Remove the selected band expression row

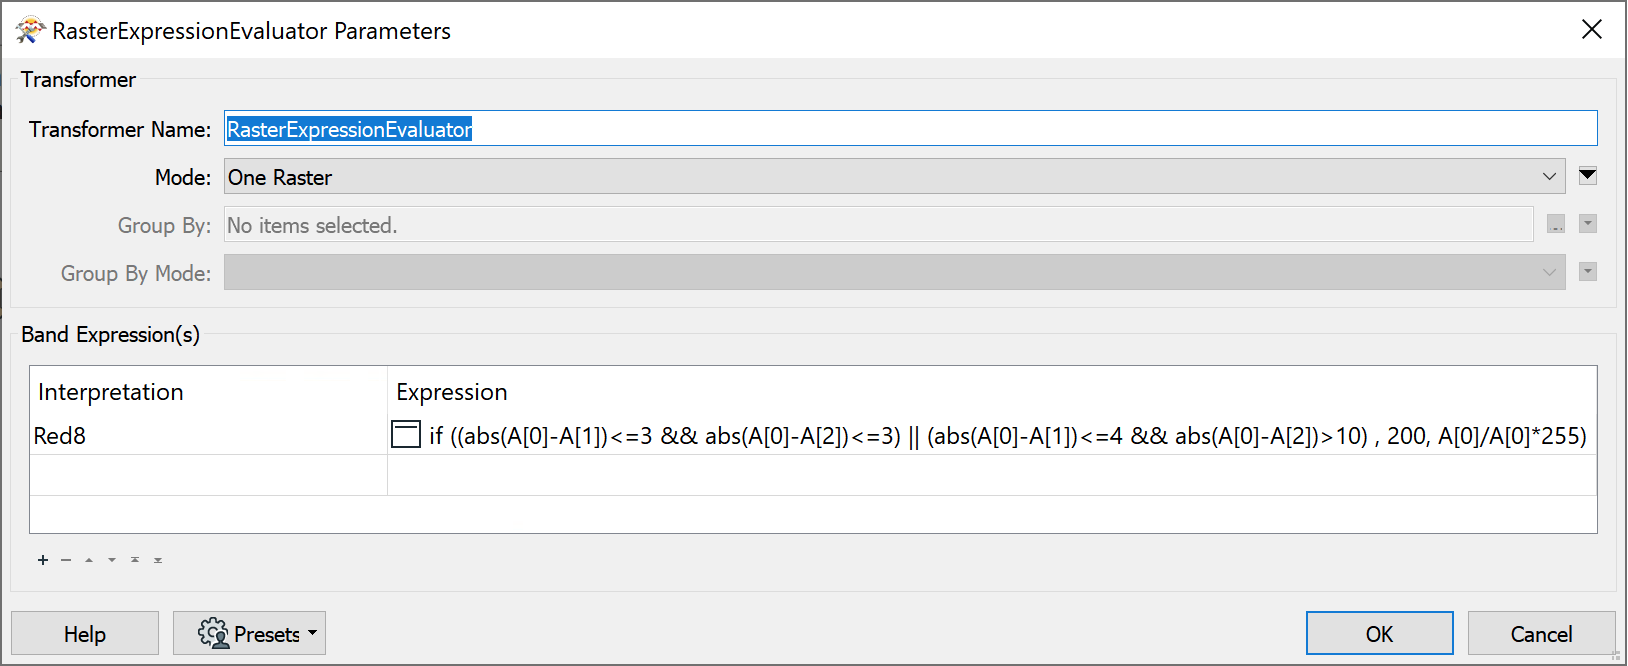click(66, 560)
